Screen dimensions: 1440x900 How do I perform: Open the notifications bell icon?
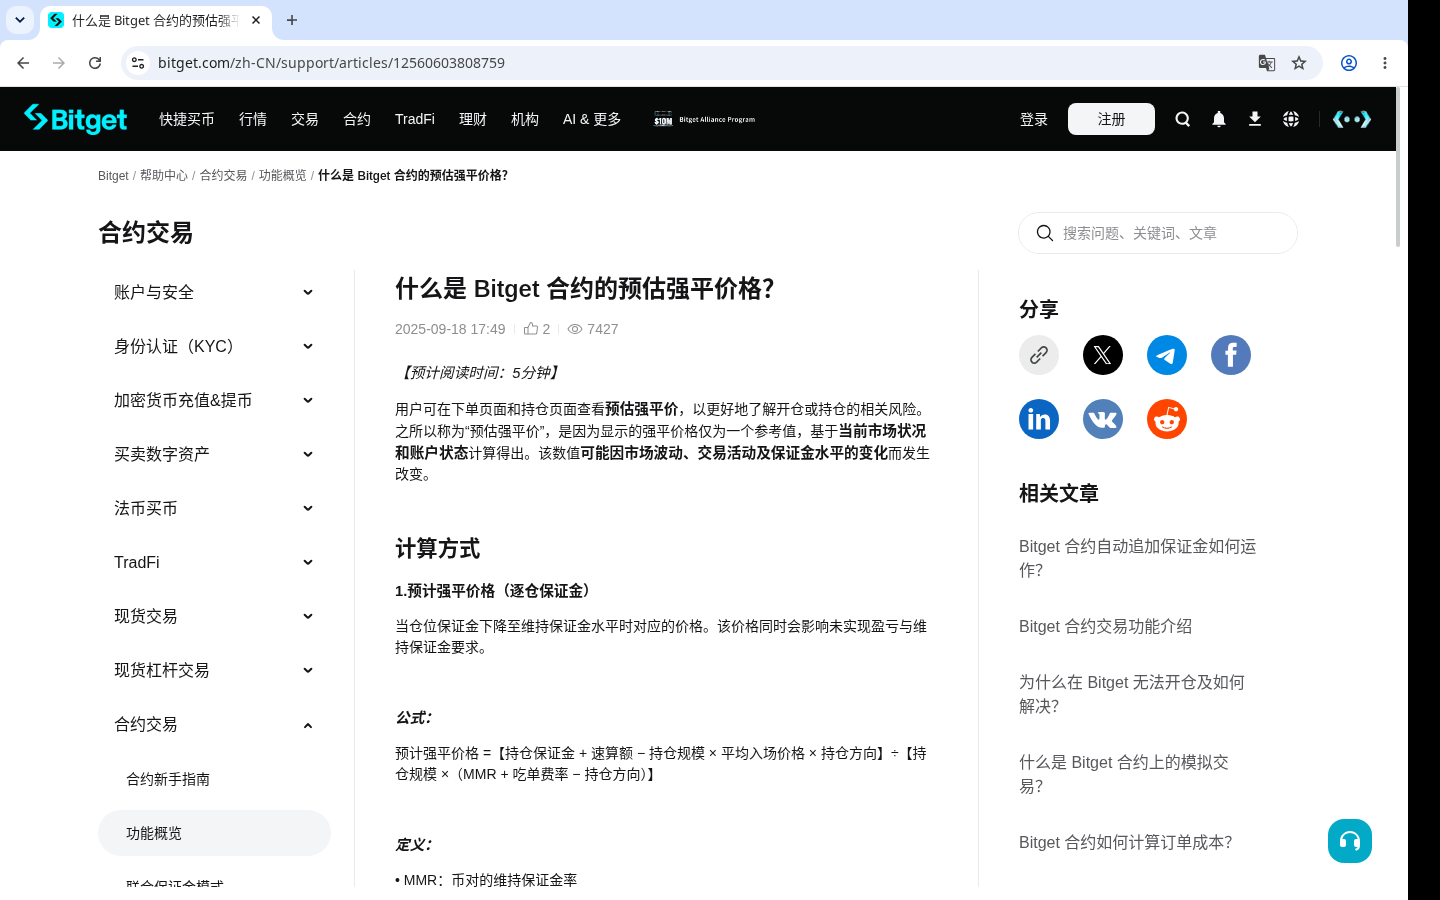(x=1219, y=119)
